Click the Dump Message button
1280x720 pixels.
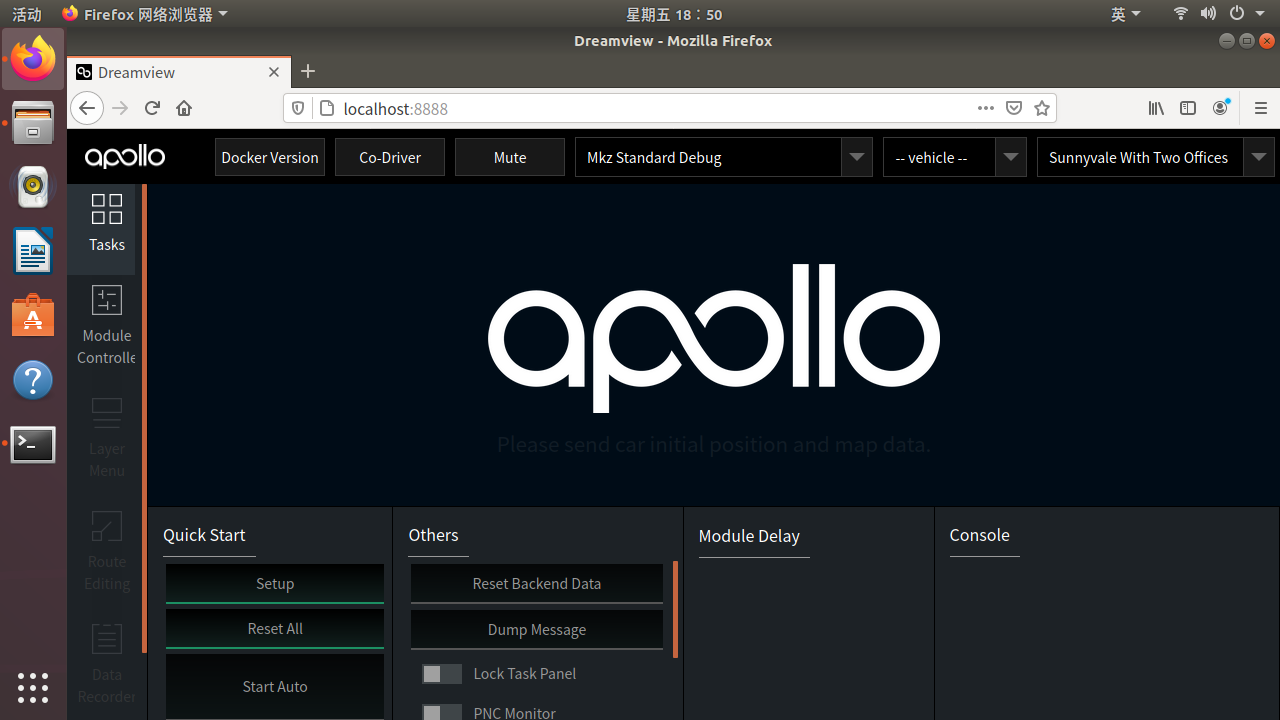click(537, 630)
